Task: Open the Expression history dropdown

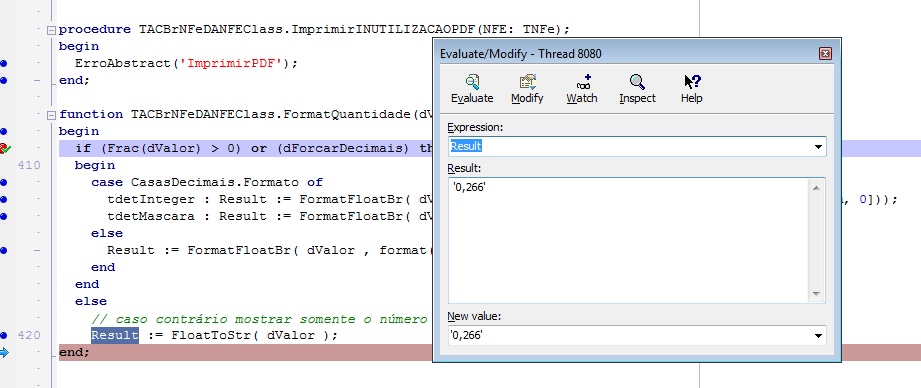Action: (x=818, y=147)
